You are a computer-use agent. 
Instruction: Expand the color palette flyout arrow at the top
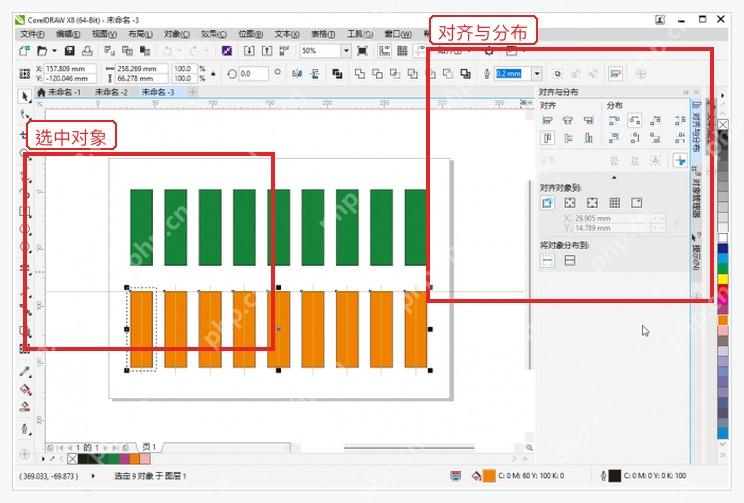(722, 95)
